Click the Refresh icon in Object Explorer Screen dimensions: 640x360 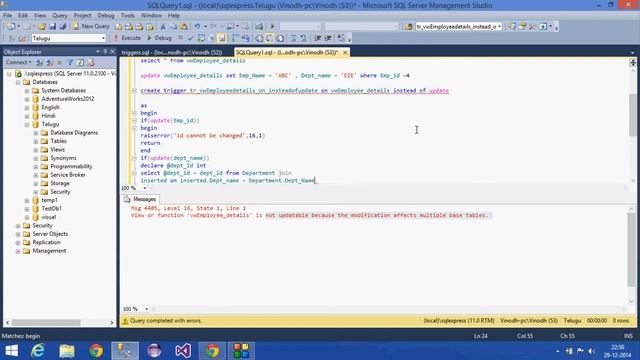click(80, 62)
